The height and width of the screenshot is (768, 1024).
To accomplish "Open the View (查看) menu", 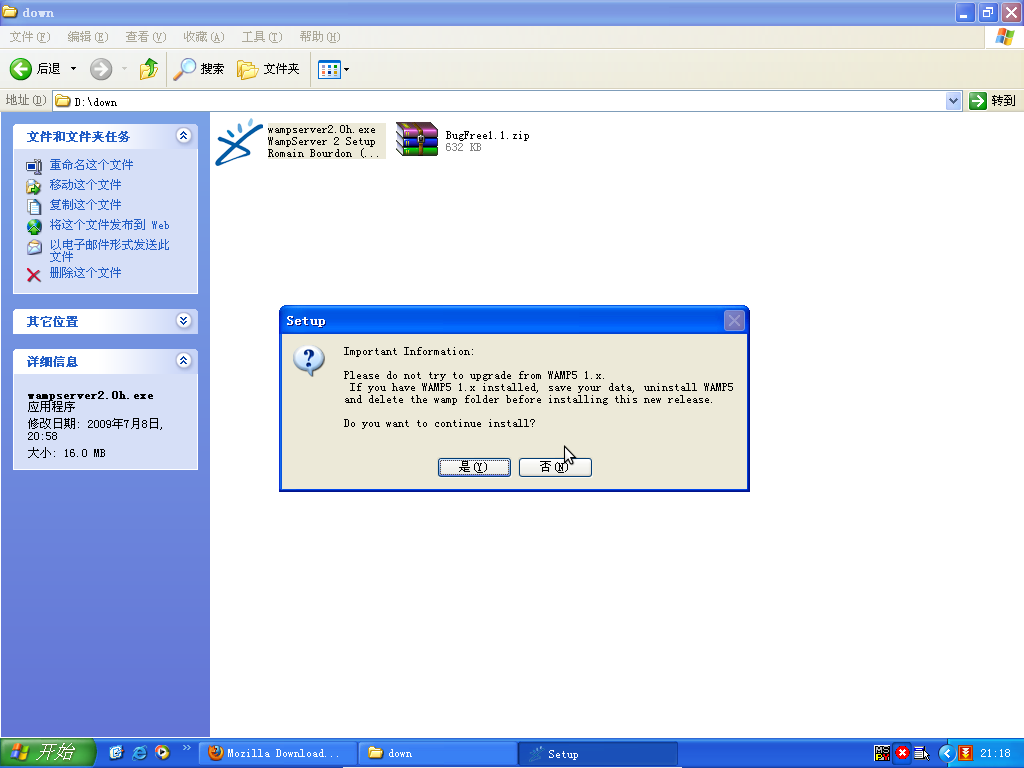I will 146,37.
